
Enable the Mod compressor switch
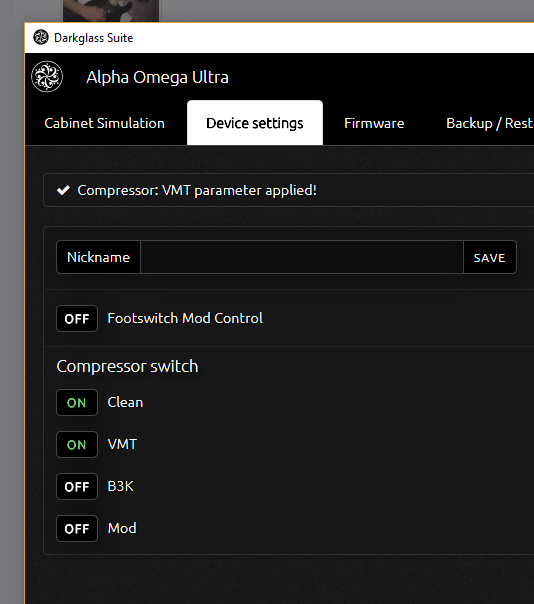tap(77, 528)
